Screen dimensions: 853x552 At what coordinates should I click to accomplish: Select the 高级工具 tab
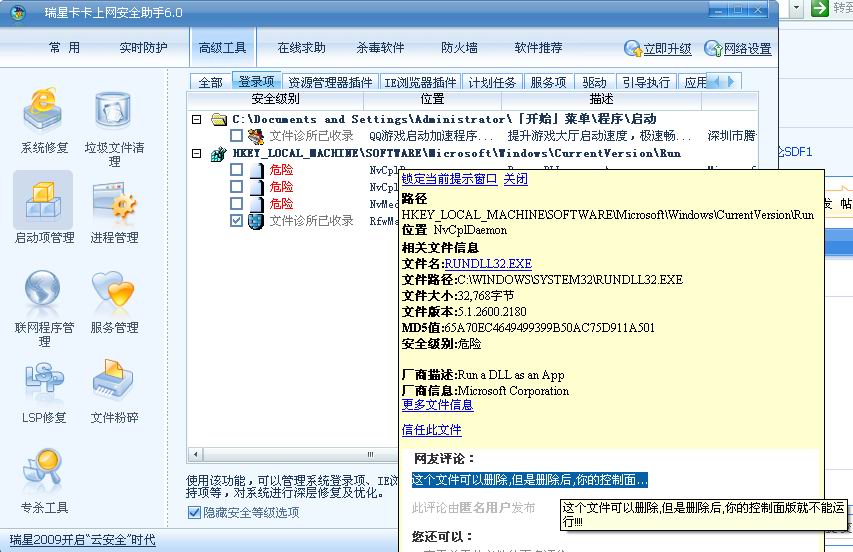(x=222, y=48)
